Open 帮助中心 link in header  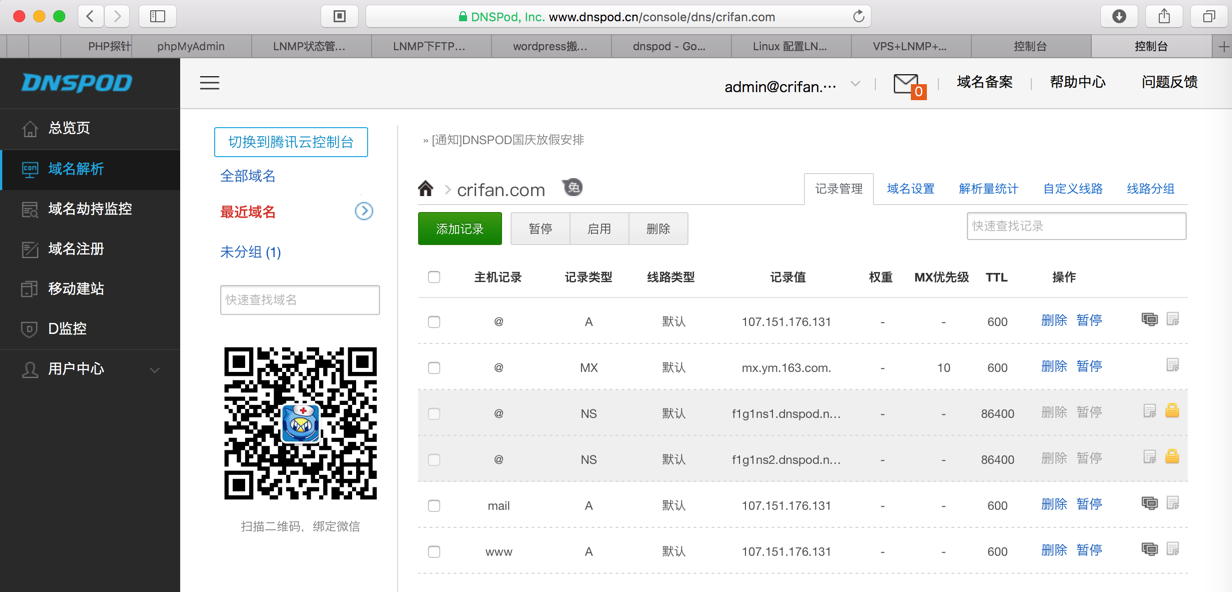(x=1078, y=83)
